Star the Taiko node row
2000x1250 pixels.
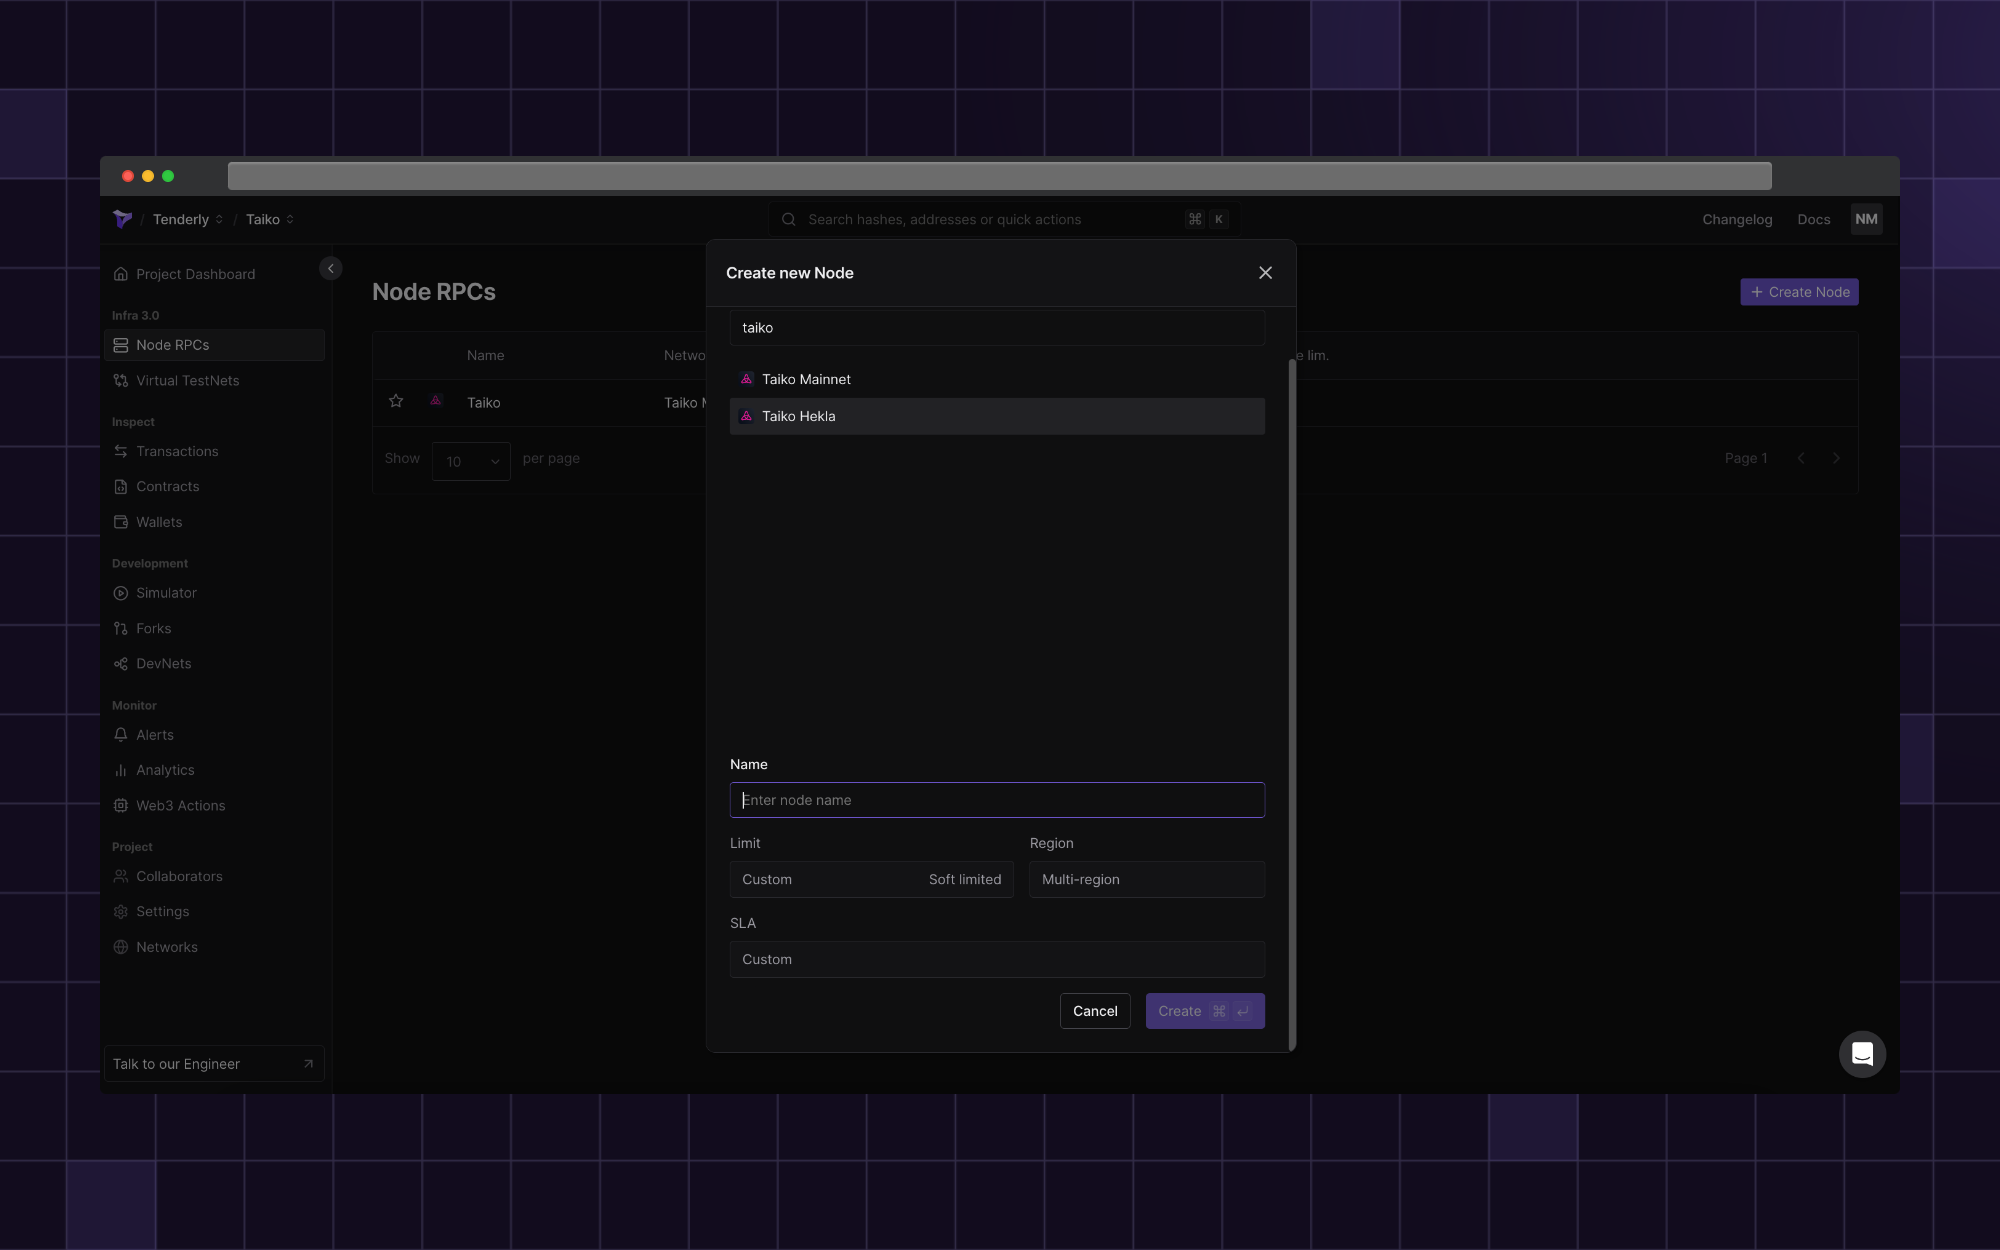[396, 401]
